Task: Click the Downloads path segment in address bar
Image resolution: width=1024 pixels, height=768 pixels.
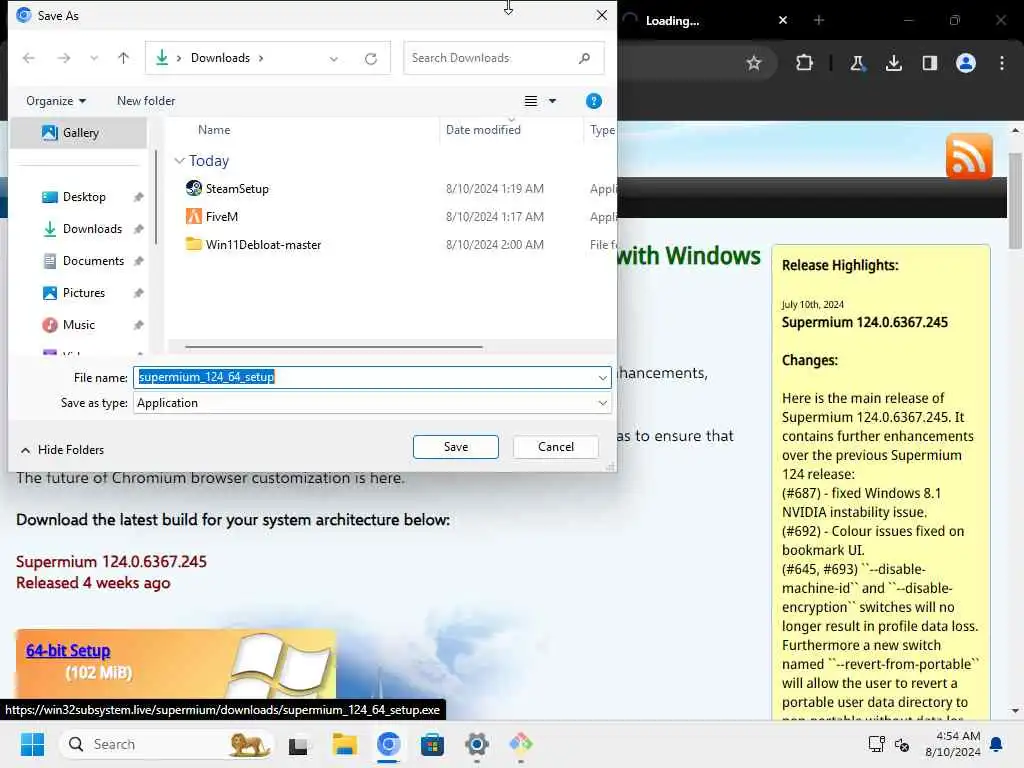Action: pyautogui.click(x=220, y=58)
